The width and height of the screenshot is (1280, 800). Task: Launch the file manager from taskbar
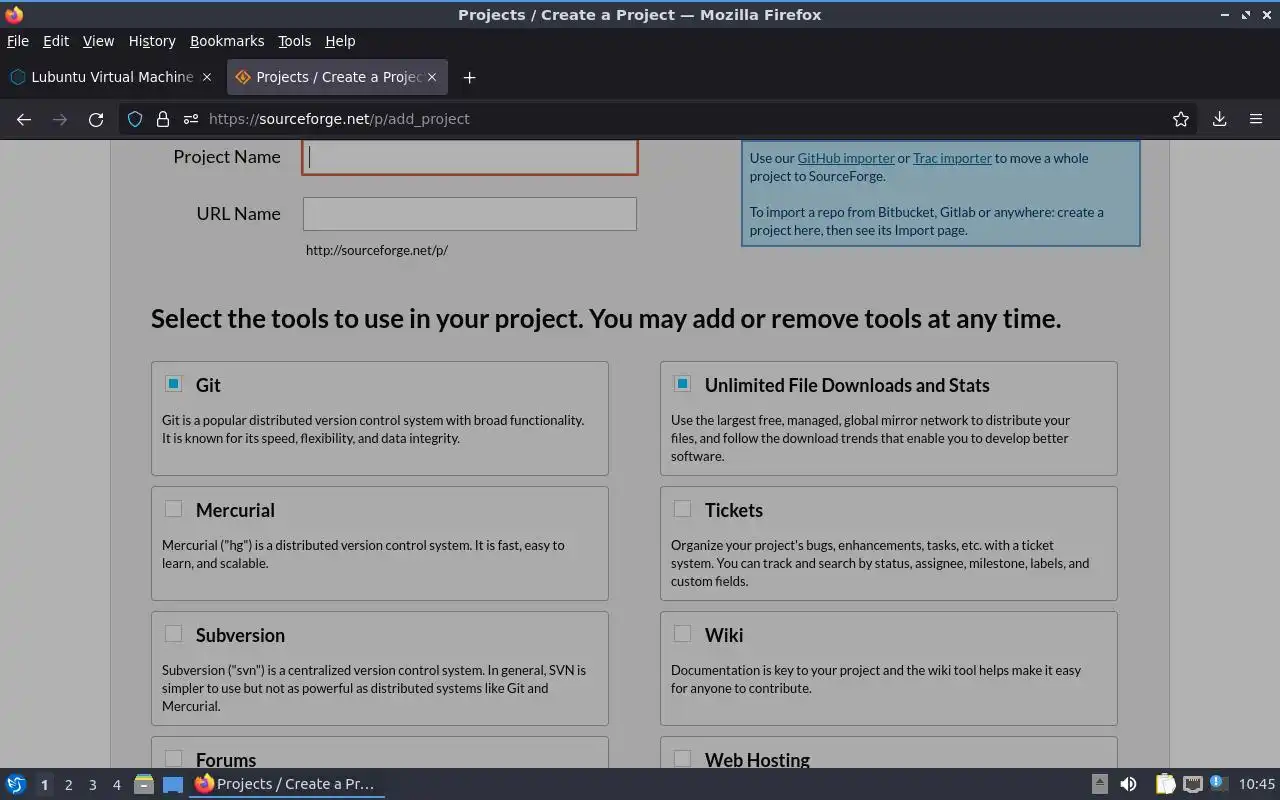[143, 784]
